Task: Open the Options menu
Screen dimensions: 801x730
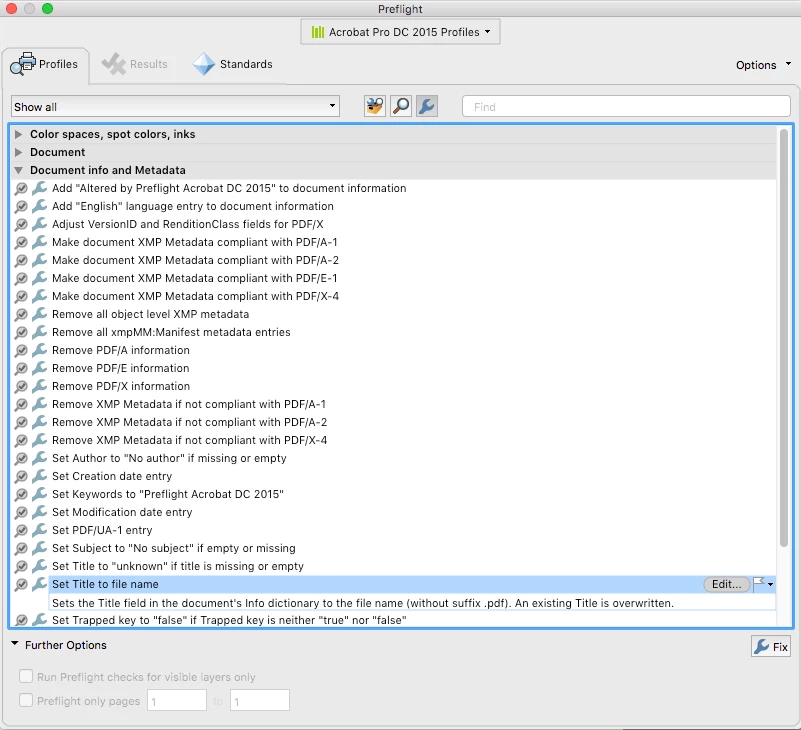Action: coord(763,65)
